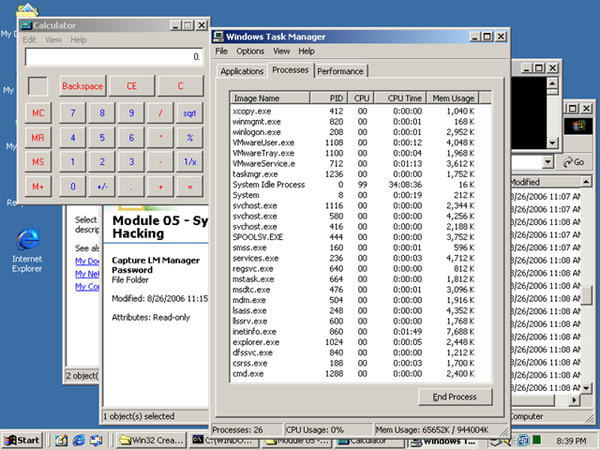The image size is (600, 450).
Task: Click the calculator MS memory store key
Action: coord(38,162)
